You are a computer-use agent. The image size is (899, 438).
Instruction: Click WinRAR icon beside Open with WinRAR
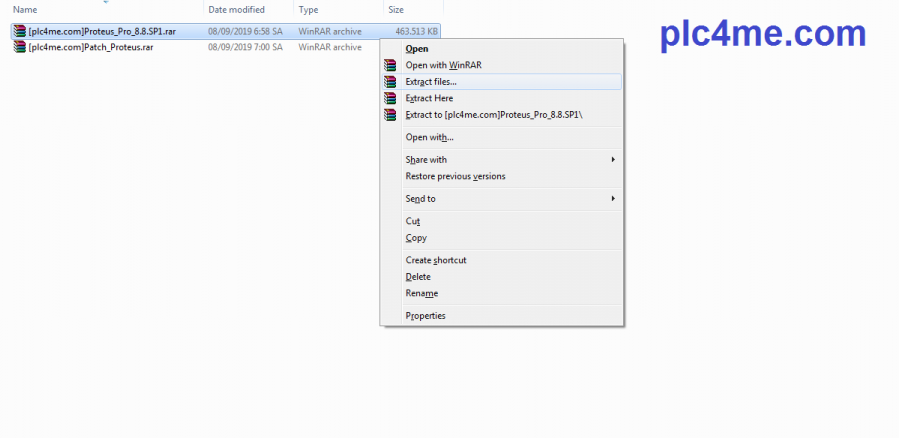click(x=390, y=65)
